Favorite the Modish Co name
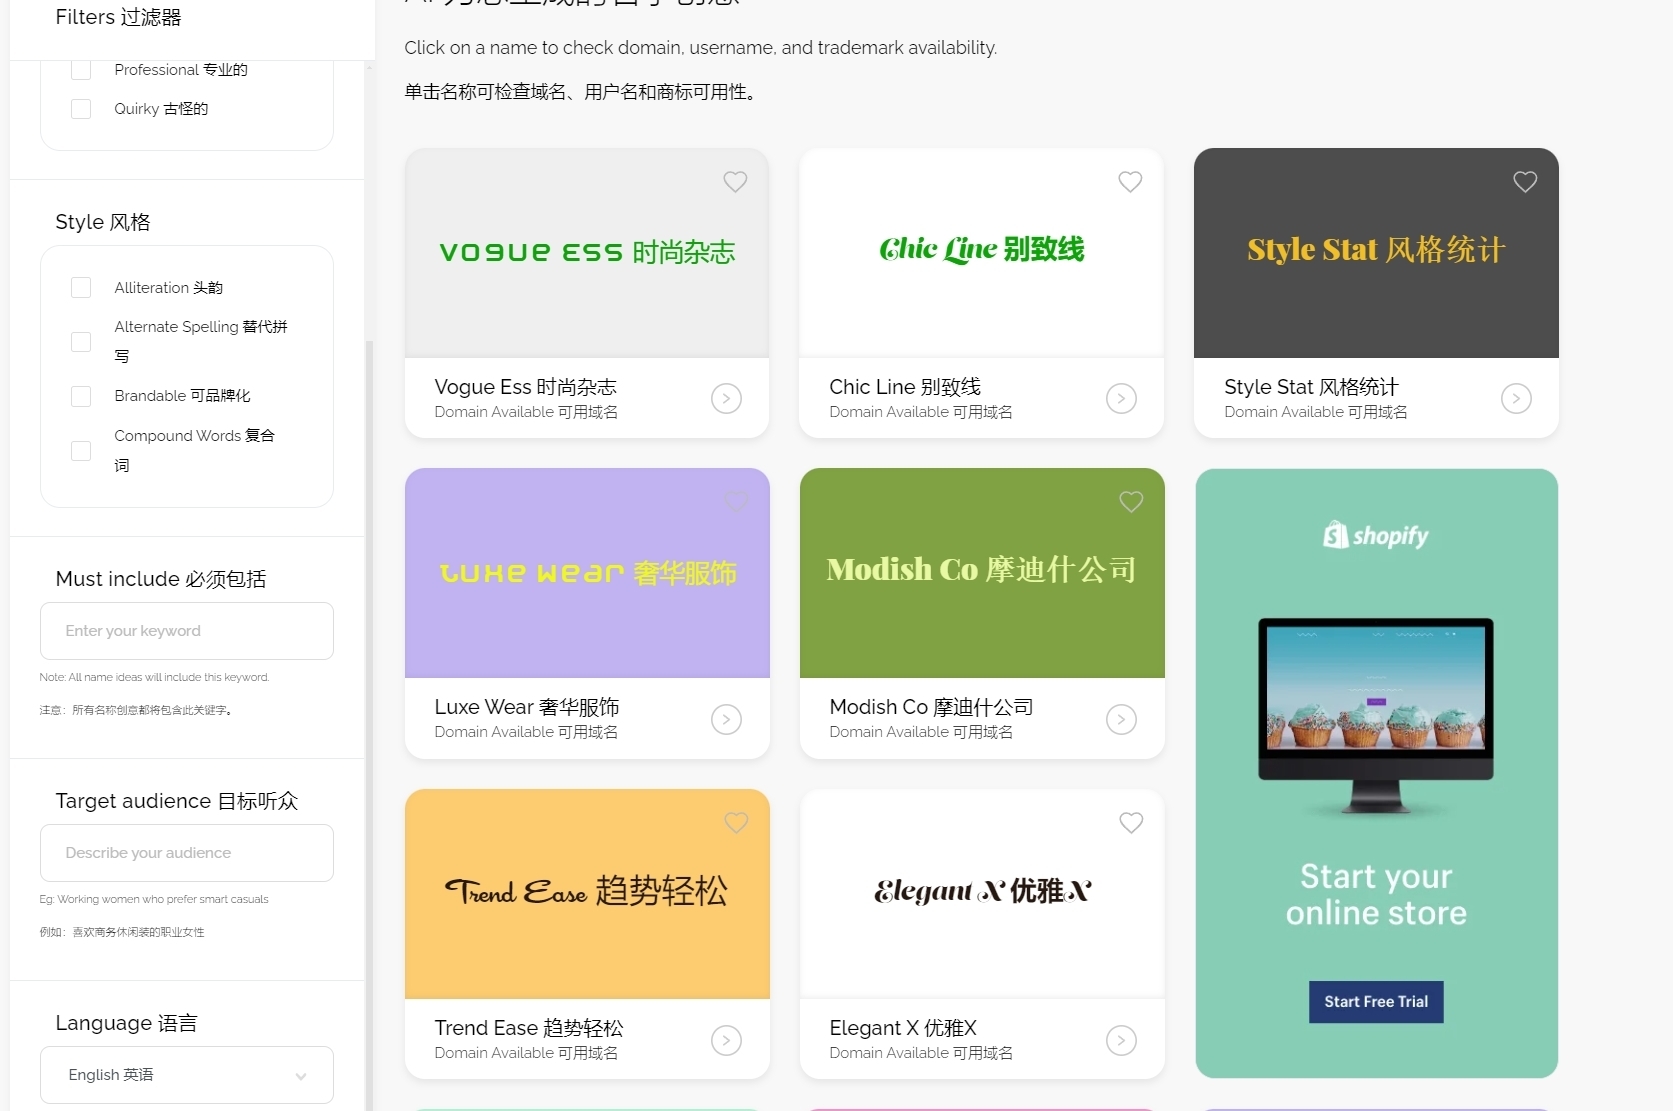This screenshot has height=1111, width=1673. point(1131,502)
